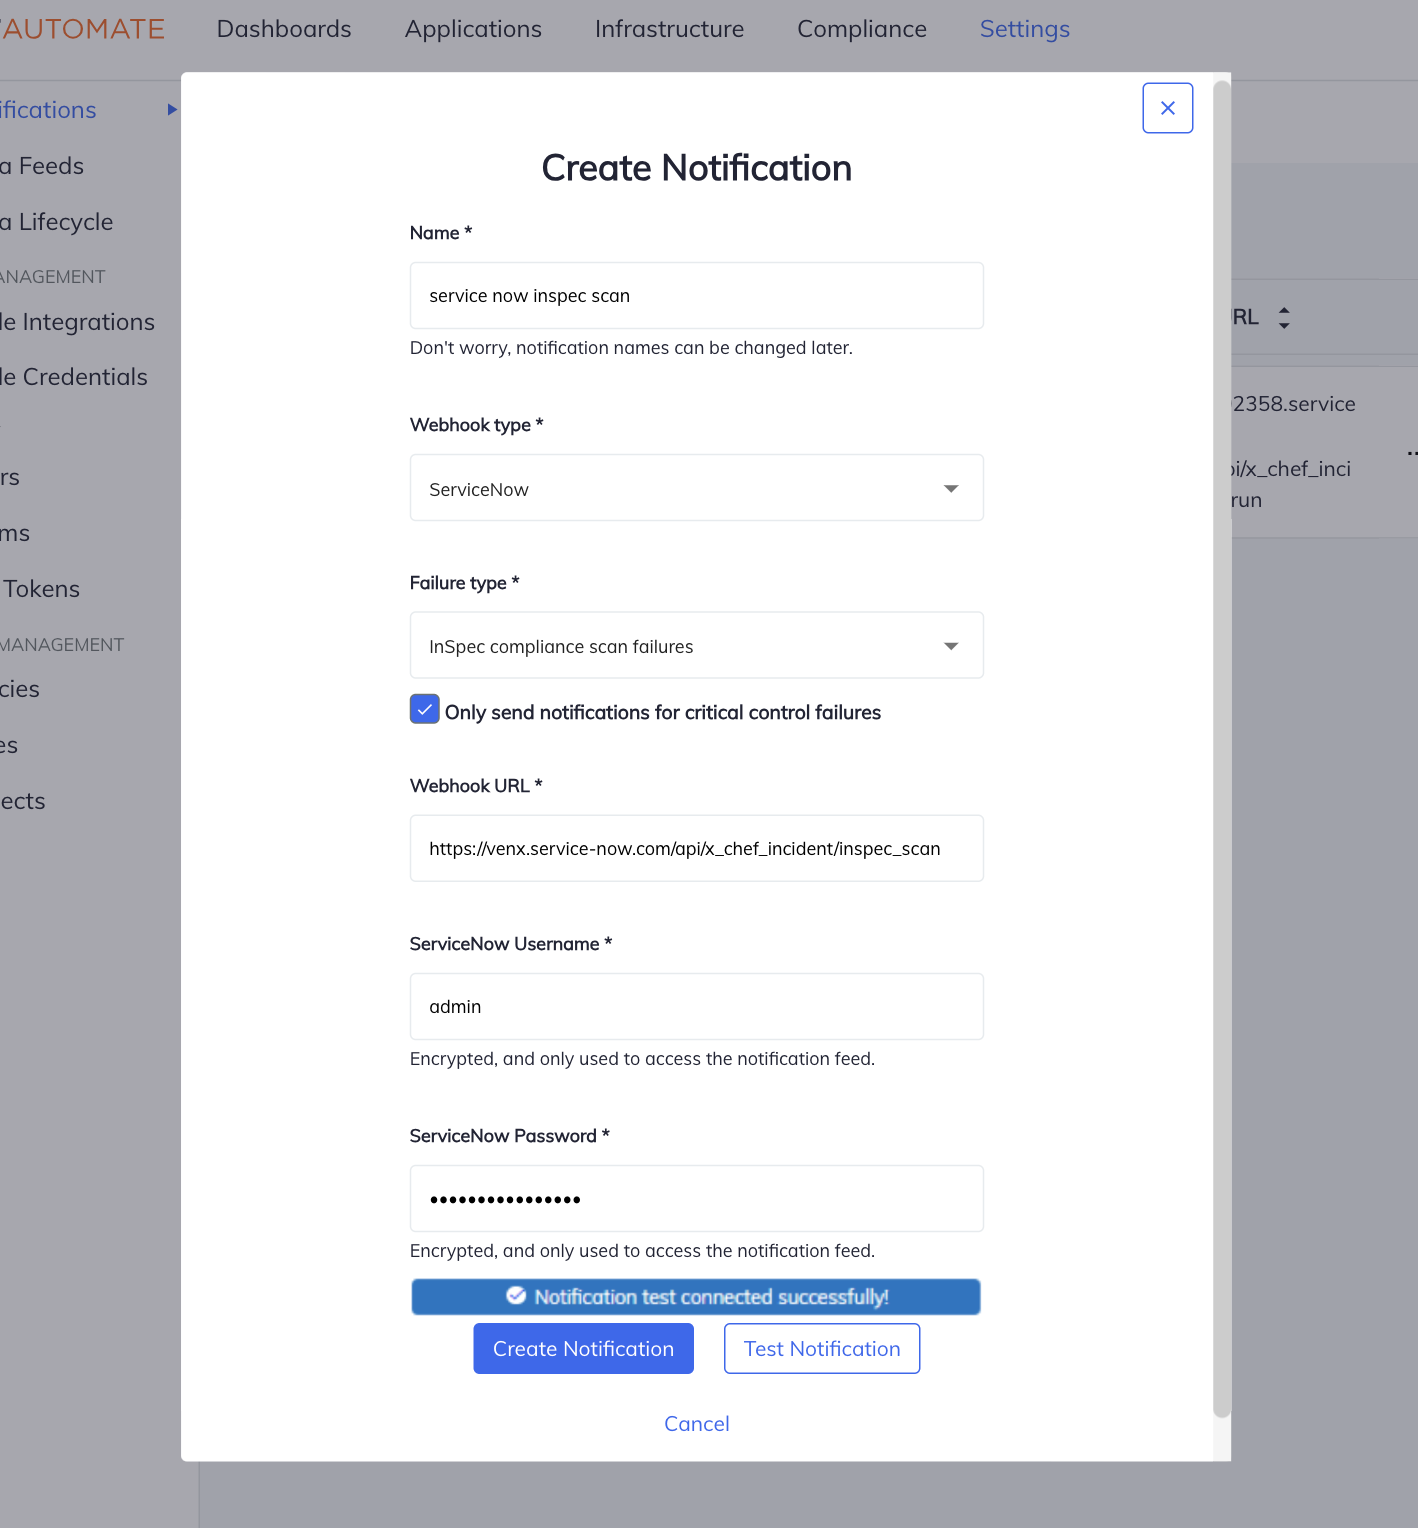
Task: Switch to the Compliance tab
Action: [x=861, y=29]
